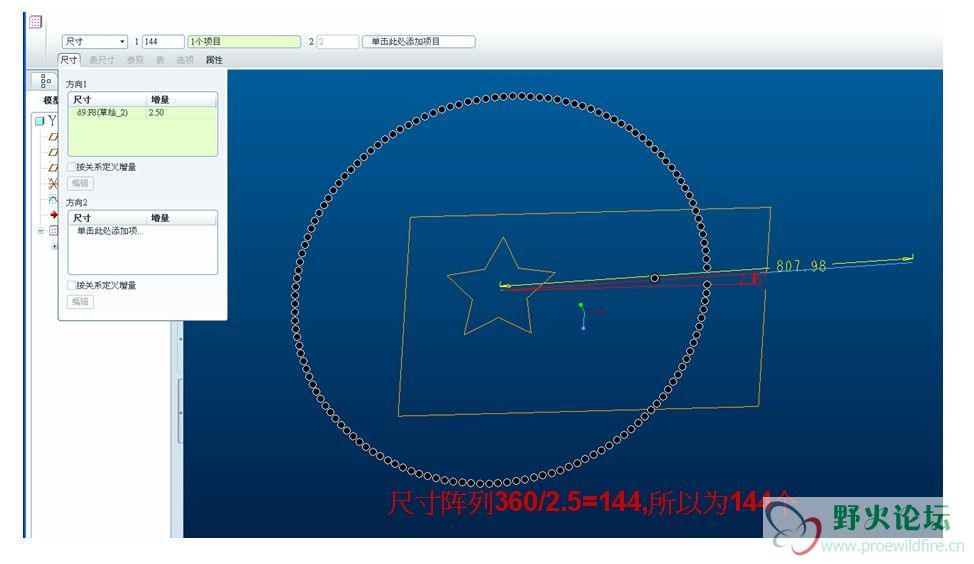Open the 表尺寸 tab
This screenshot has width=974, height=564.
pos(102,60)
